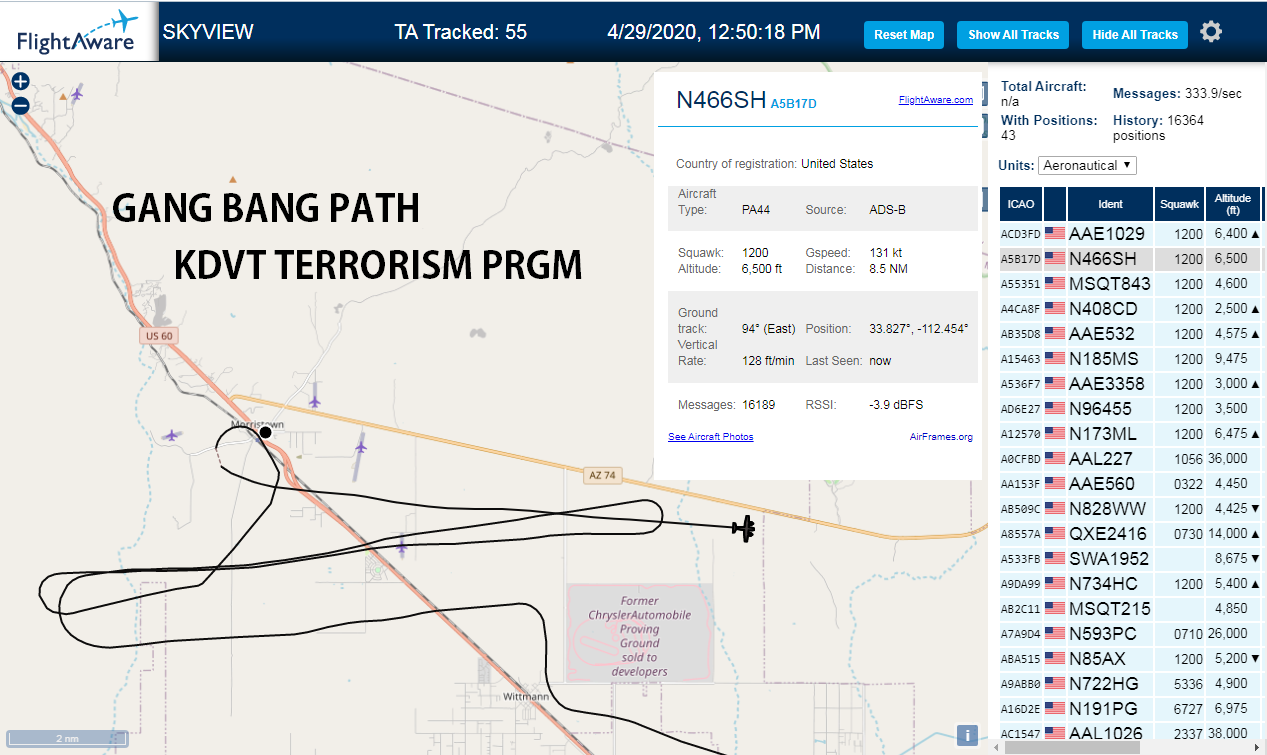
Task: Click the AB2C11 ICAO code cell
Action: click(1020, 609)
